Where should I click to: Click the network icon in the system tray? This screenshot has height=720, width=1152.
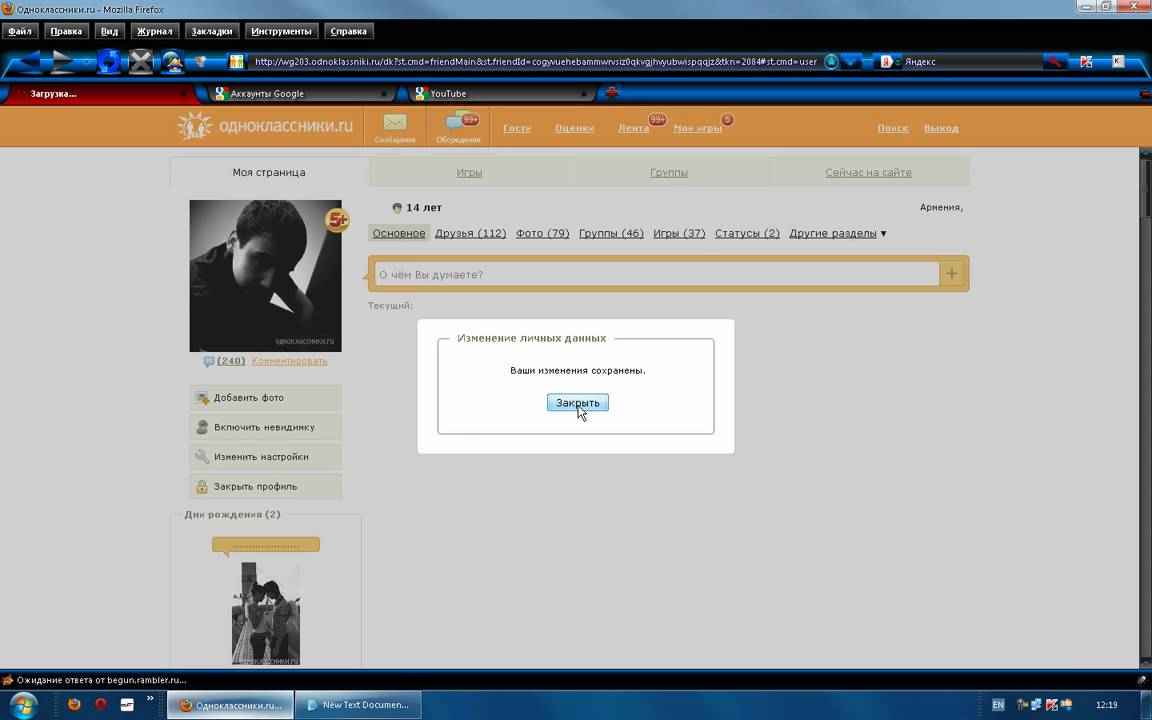pyautogui.click(x=1037, y=705)
